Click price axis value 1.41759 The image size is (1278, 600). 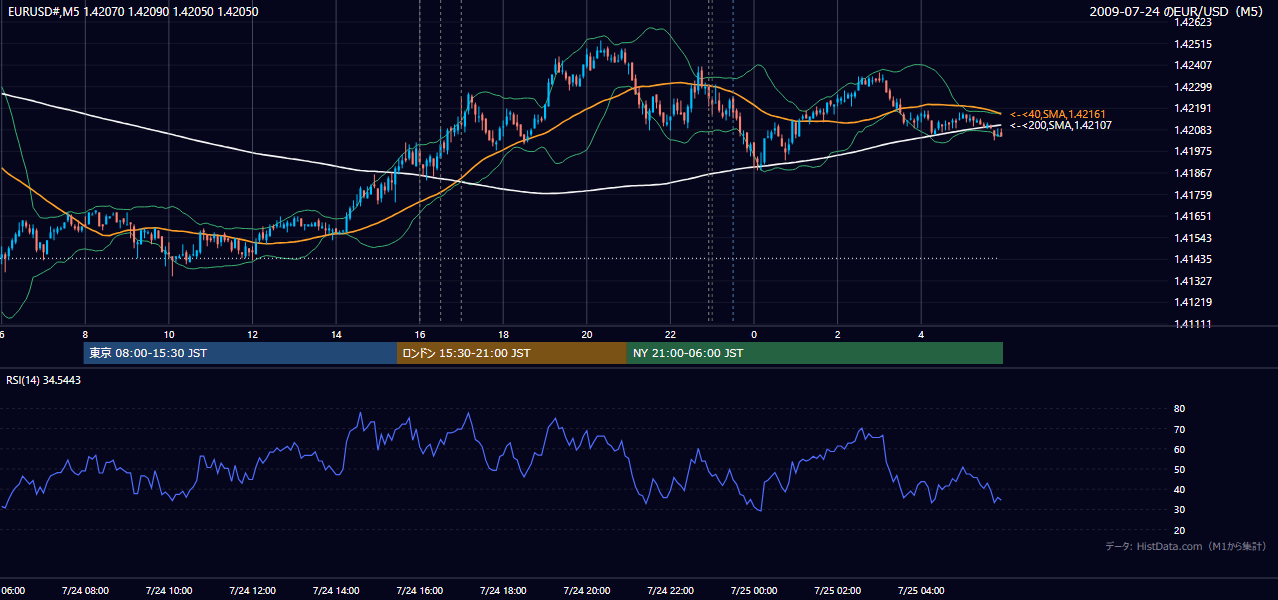(1193, 195)
